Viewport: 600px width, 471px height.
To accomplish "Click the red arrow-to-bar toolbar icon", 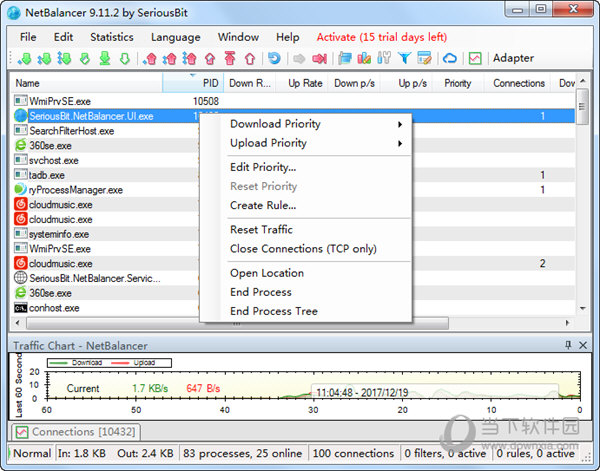I will tap(320, 59).
